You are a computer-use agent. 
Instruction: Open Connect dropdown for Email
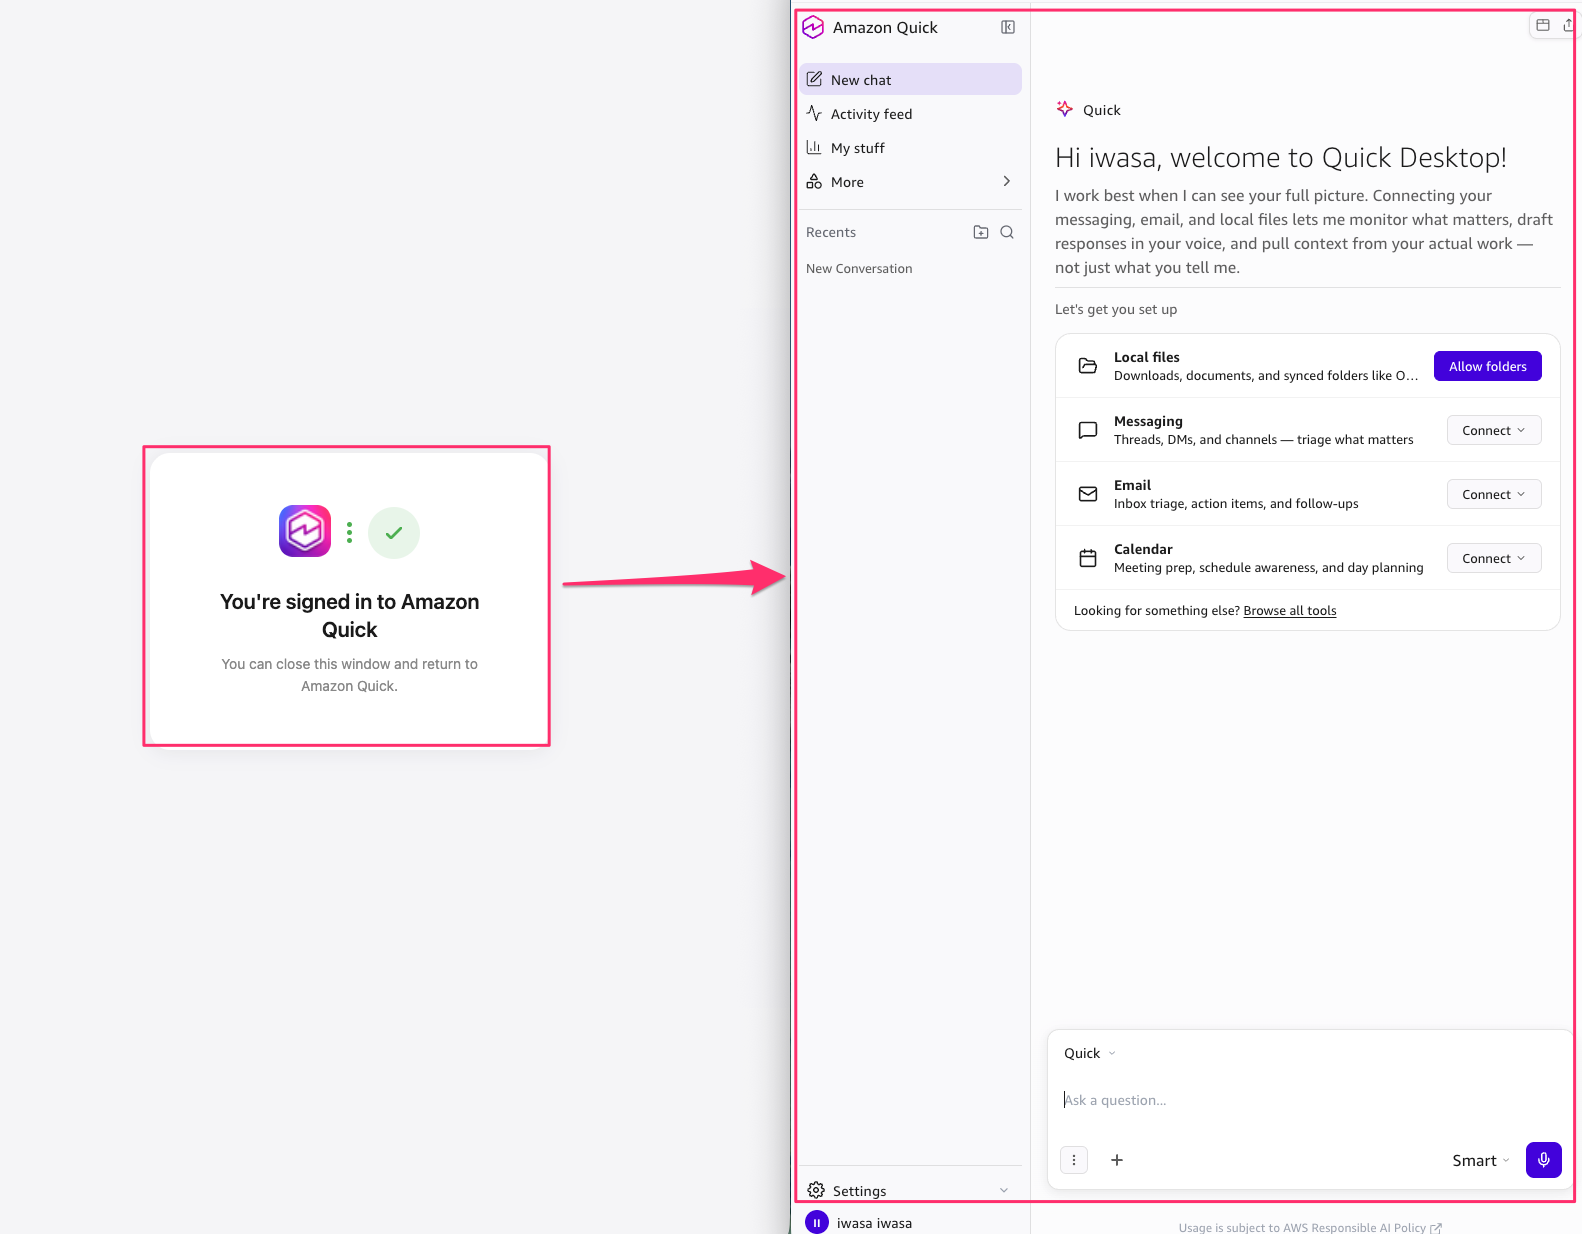pyautogui.click(x=1494, y=494)
